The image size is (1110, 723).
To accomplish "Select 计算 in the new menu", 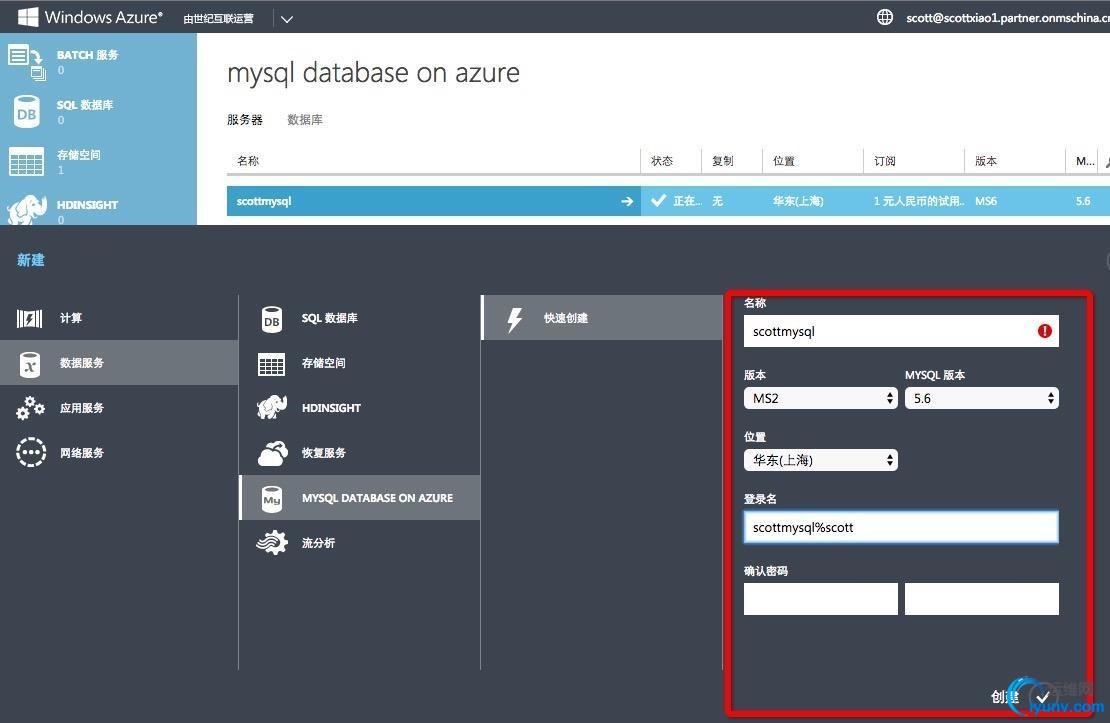I will pos(119,318).
